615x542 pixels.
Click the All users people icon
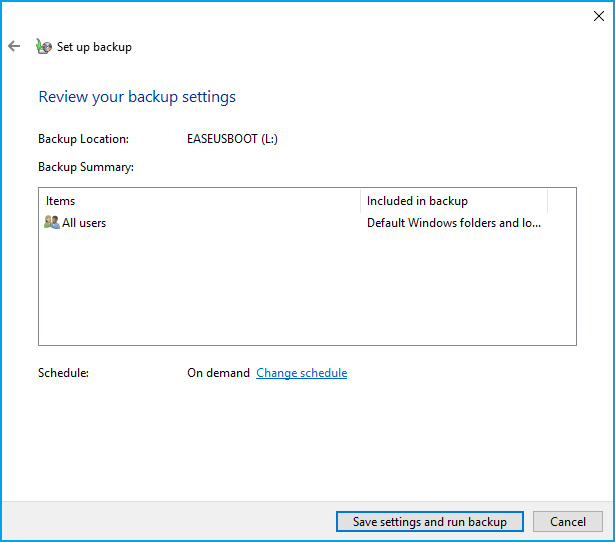tap(52, 223)
